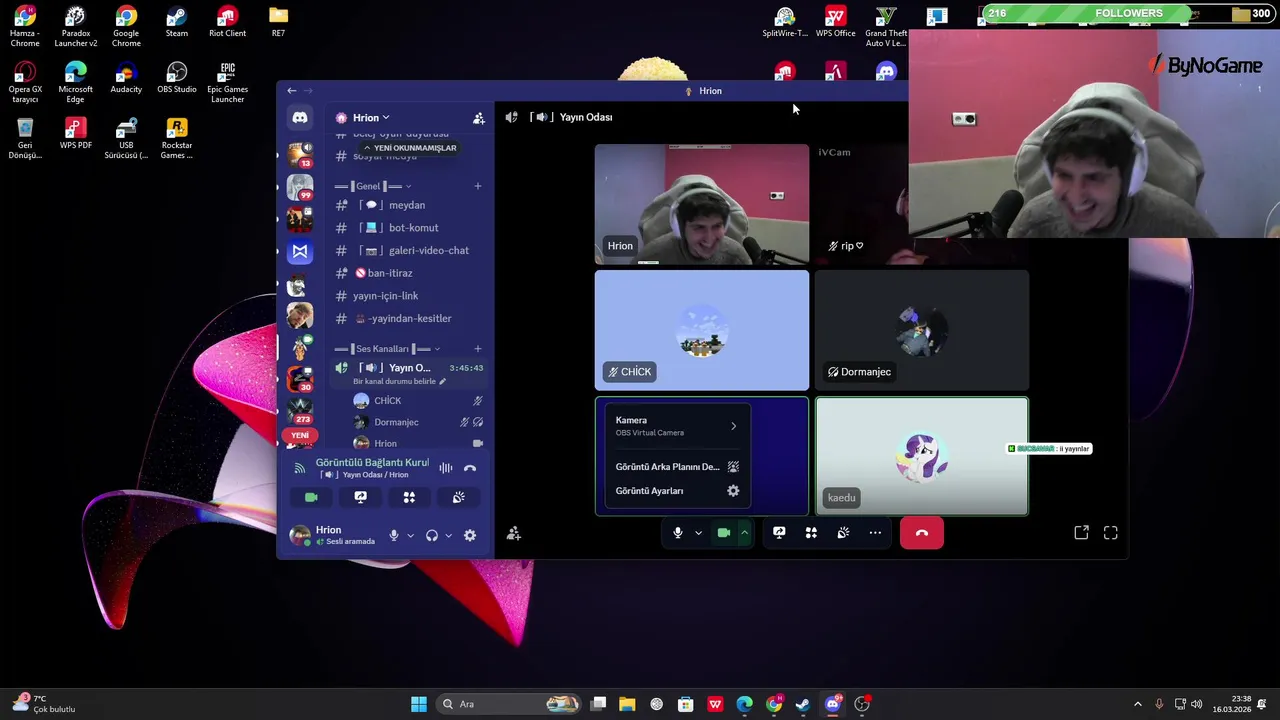
Task: Pop out the call window
Action: (x=1081, y=533)
